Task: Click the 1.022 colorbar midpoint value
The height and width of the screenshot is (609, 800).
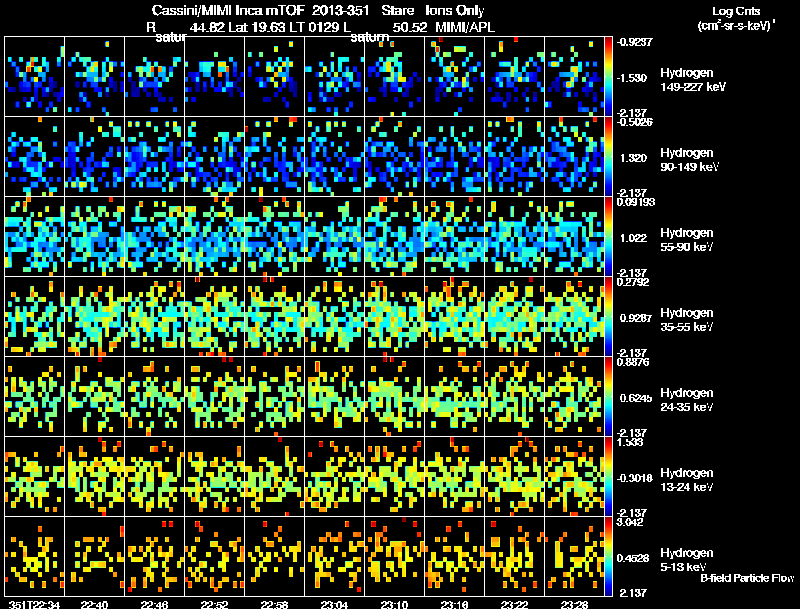Action: pyautogui.click(x=633, y=238)
